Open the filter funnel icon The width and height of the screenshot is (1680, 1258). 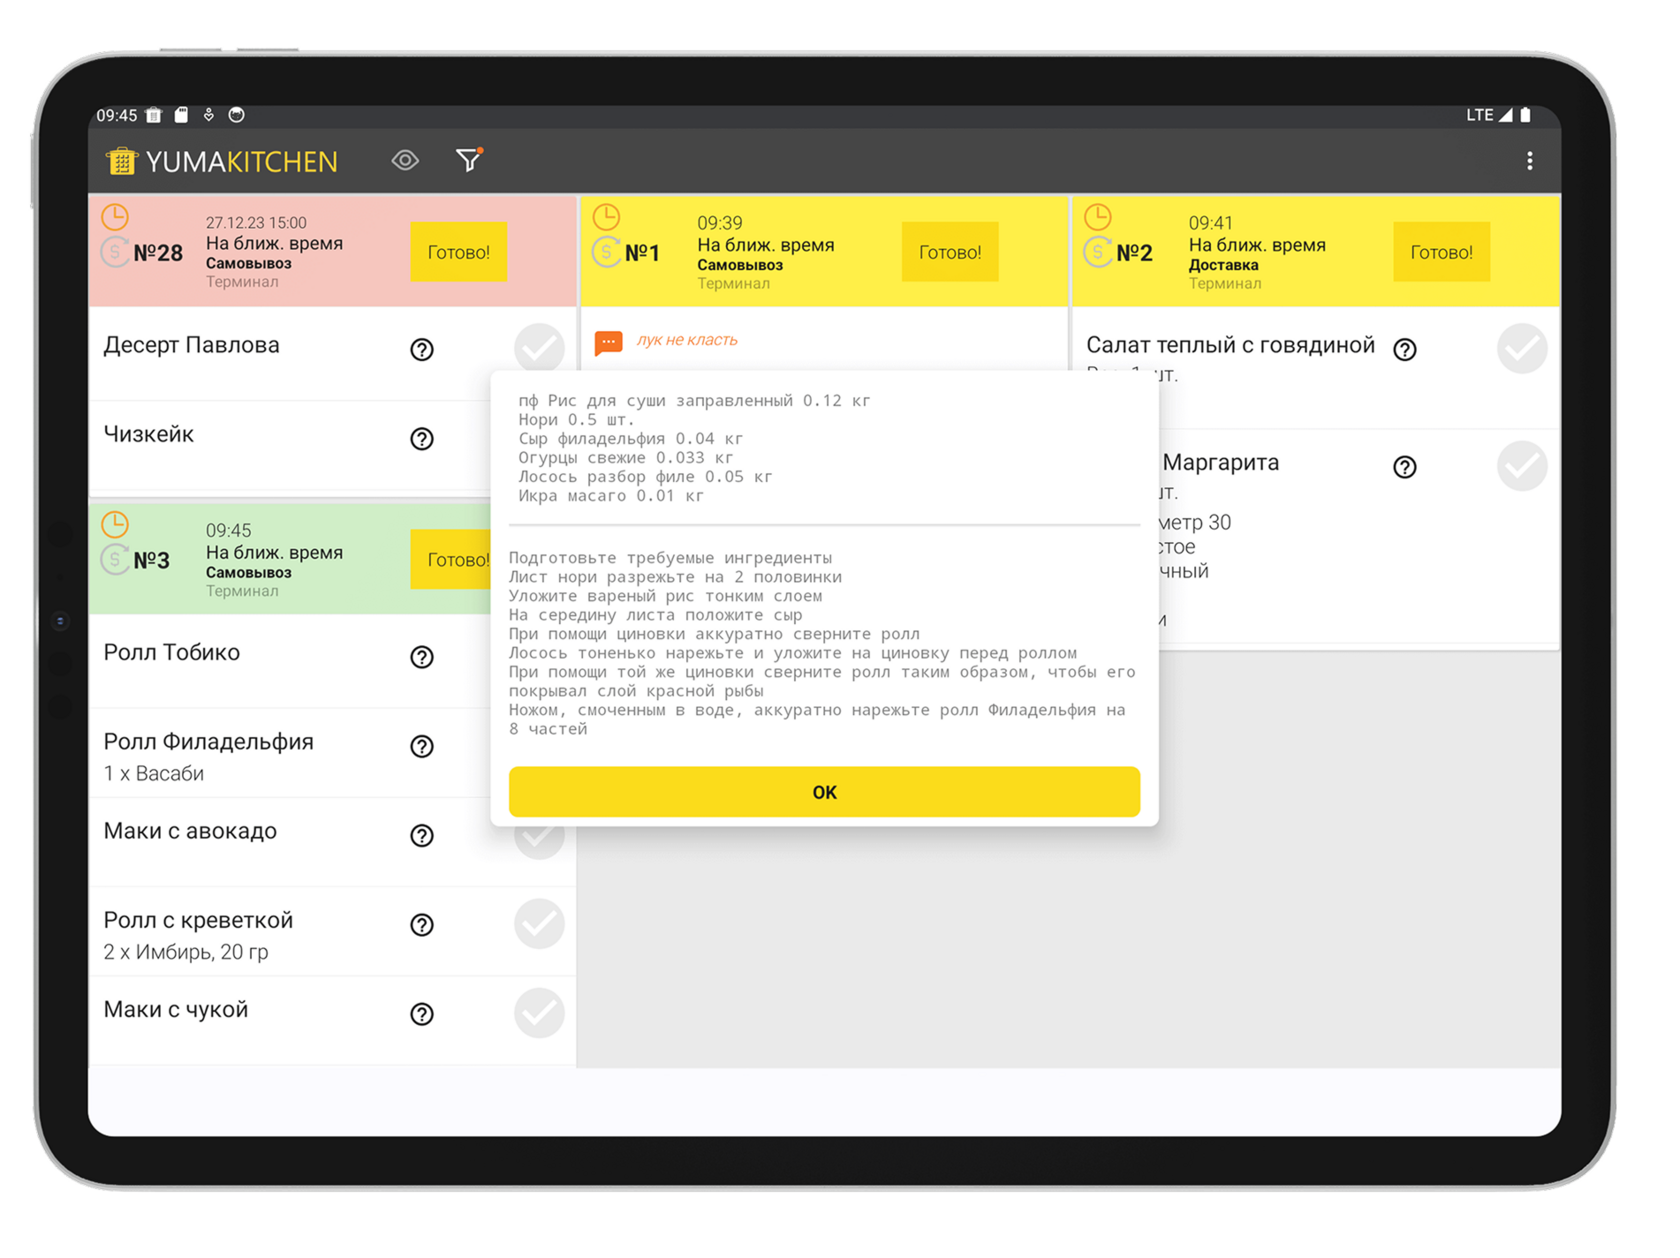(x=469, y=160)
